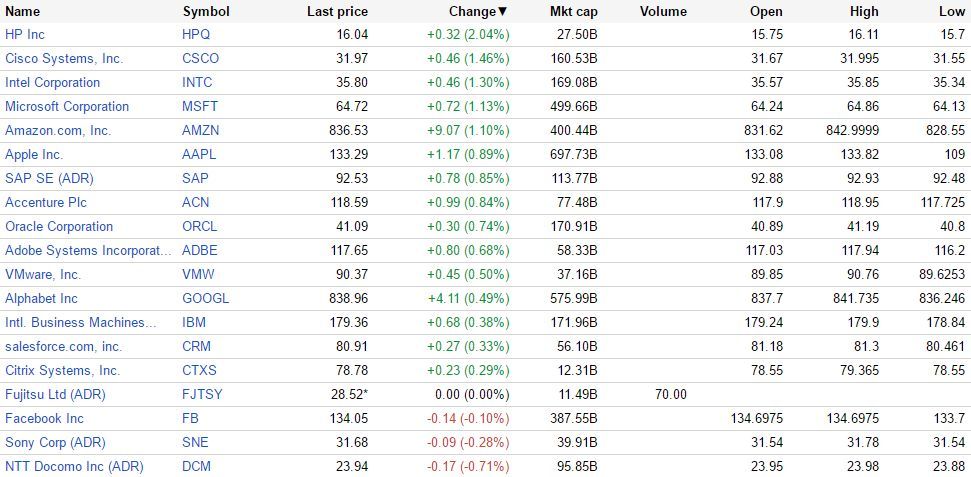Open the Apple Inc. company page
971x477 pixels.
(x=34, y=154)
